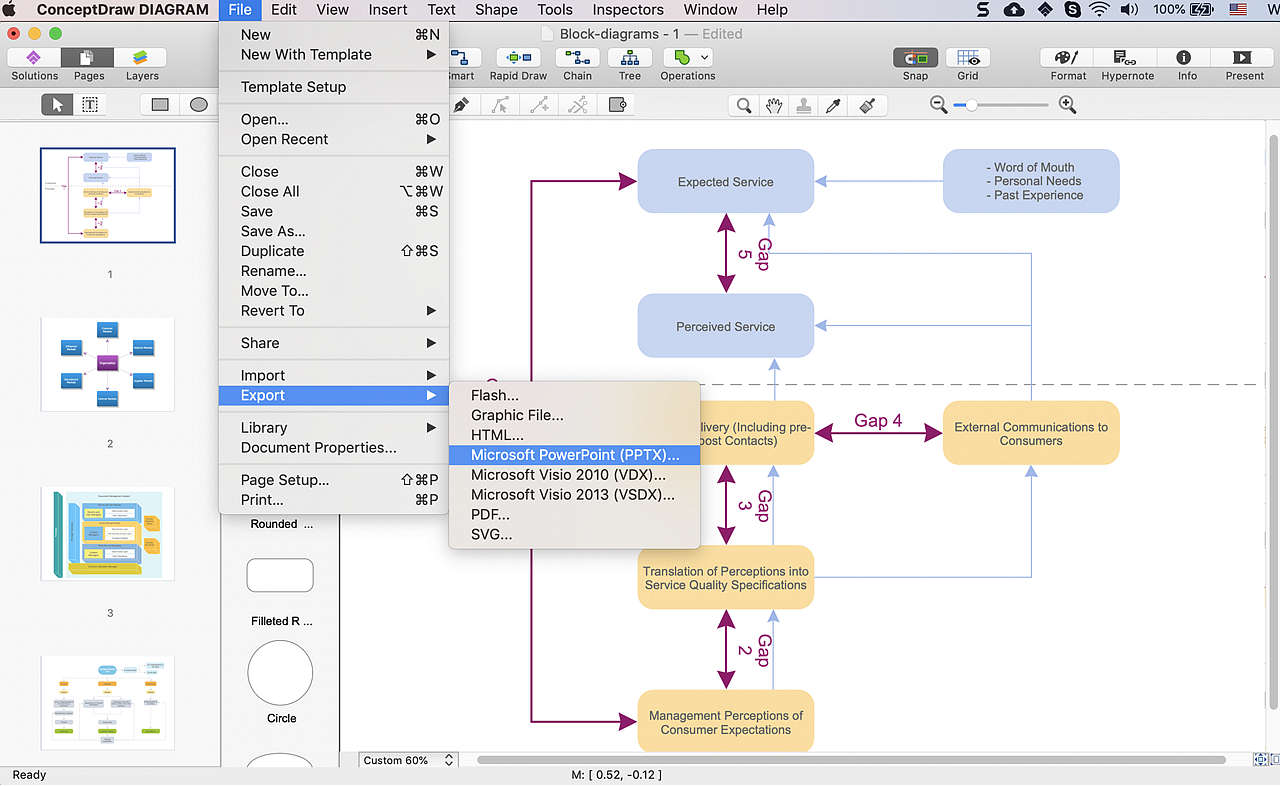Toggle Snap on or off

[915, 58]
